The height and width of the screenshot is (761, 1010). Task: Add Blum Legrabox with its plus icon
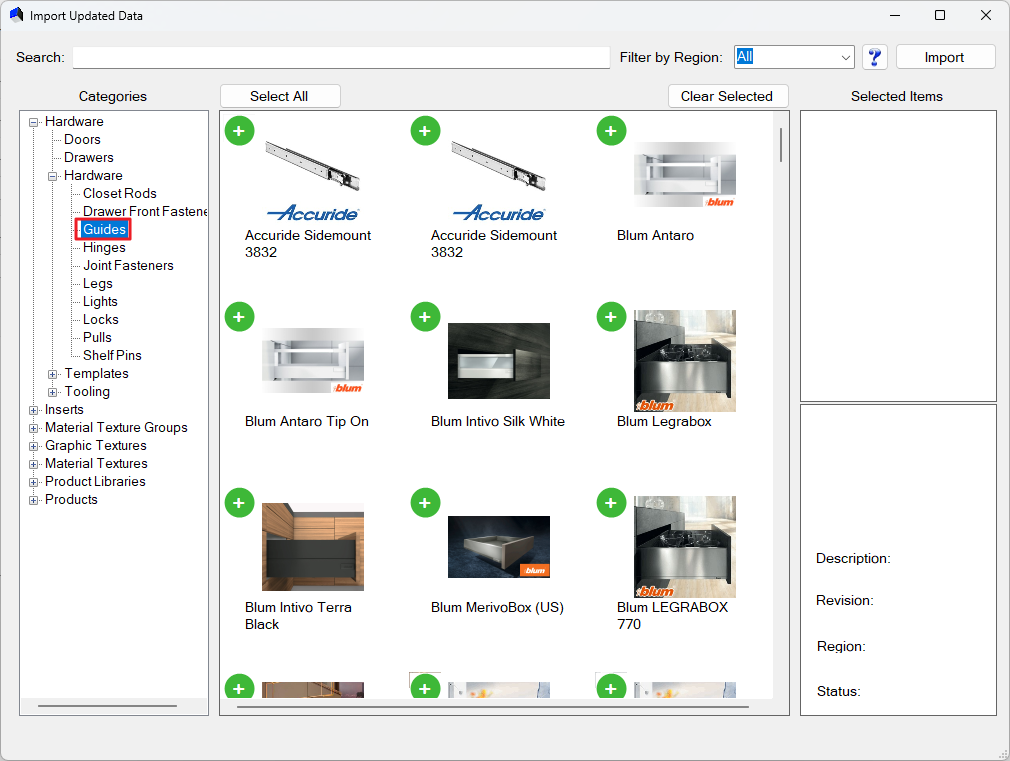click(611, 317)
